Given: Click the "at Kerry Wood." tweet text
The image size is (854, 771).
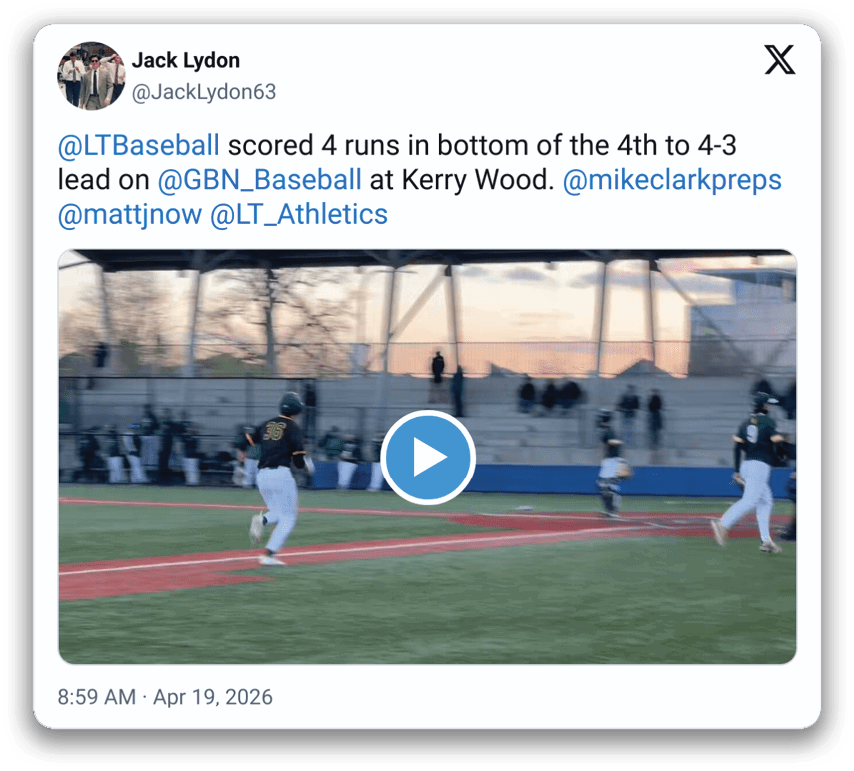Looking at the screenshot, I should pos(462,180).
